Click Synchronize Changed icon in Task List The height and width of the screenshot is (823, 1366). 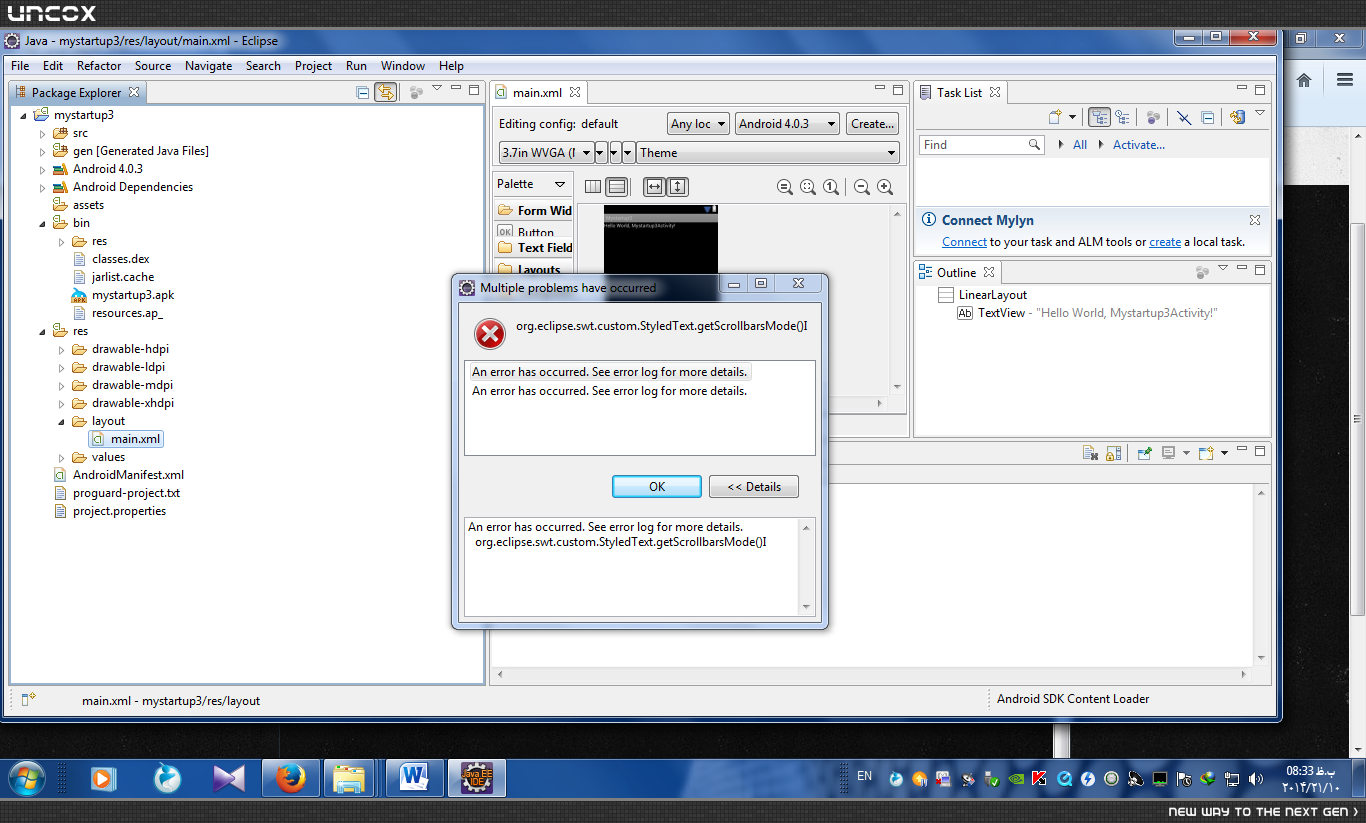1237,117
